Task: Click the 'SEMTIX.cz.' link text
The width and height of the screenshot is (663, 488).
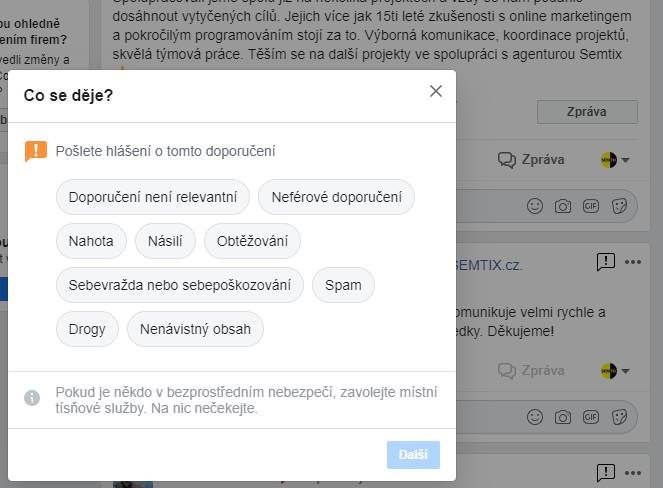Action: (x=489, y=265)
